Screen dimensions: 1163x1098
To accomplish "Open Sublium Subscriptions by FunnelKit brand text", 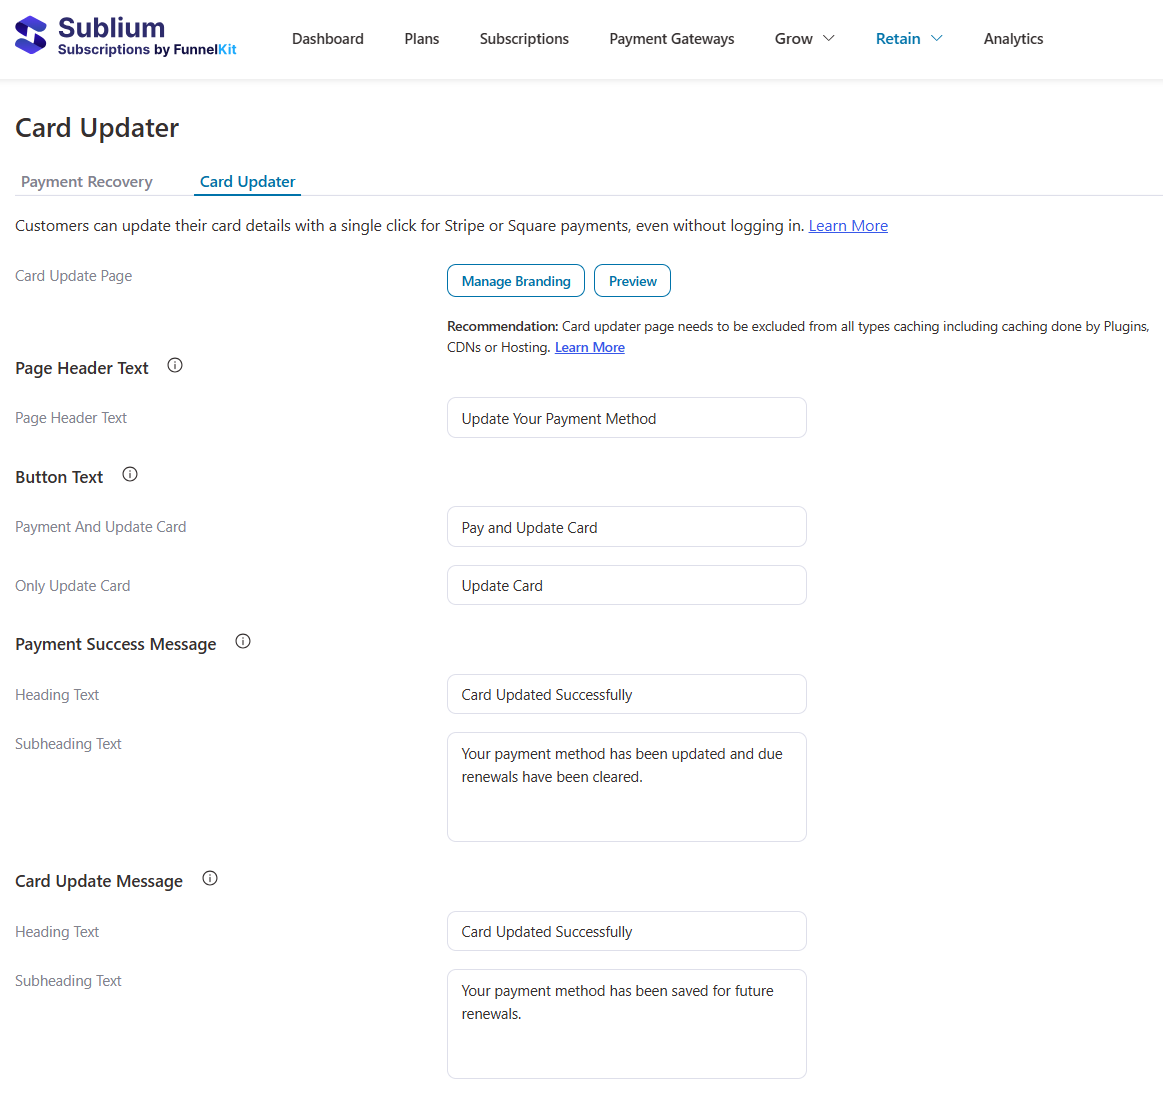I will tap(147, 36).
